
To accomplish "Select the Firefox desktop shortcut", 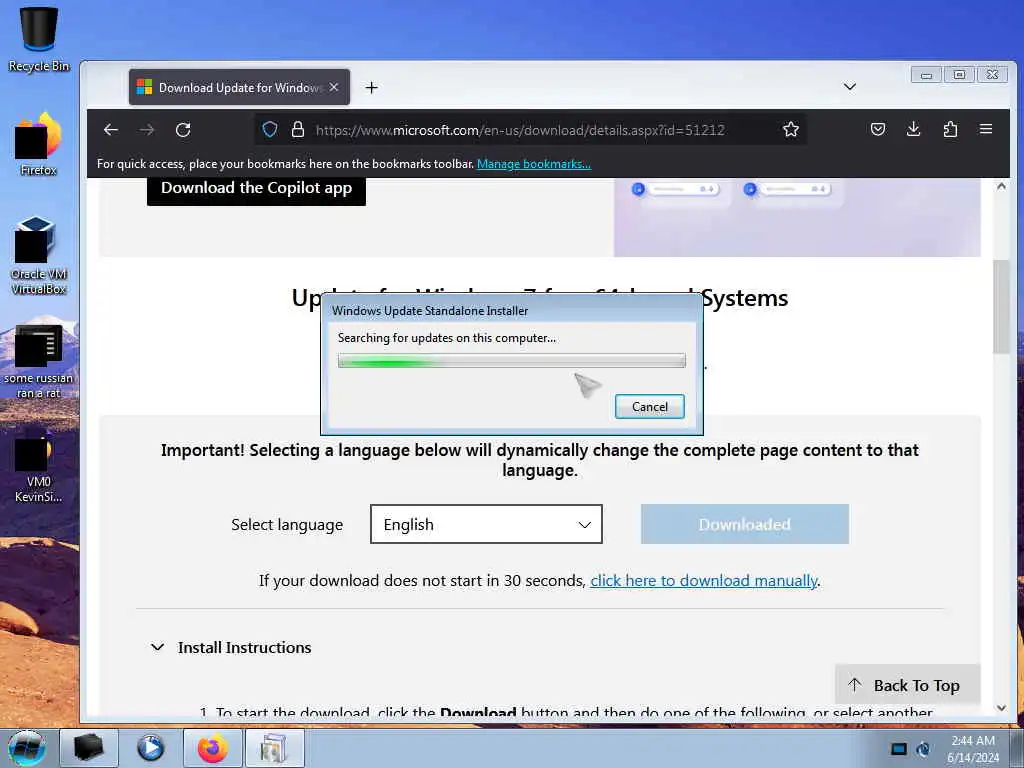I will point(39,145).
